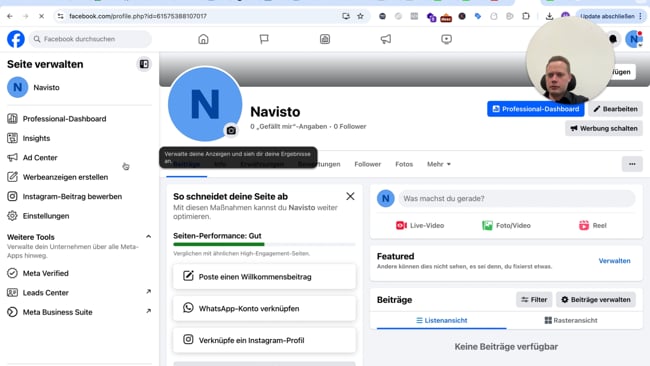Click Update abschließen in the browser

607,16
